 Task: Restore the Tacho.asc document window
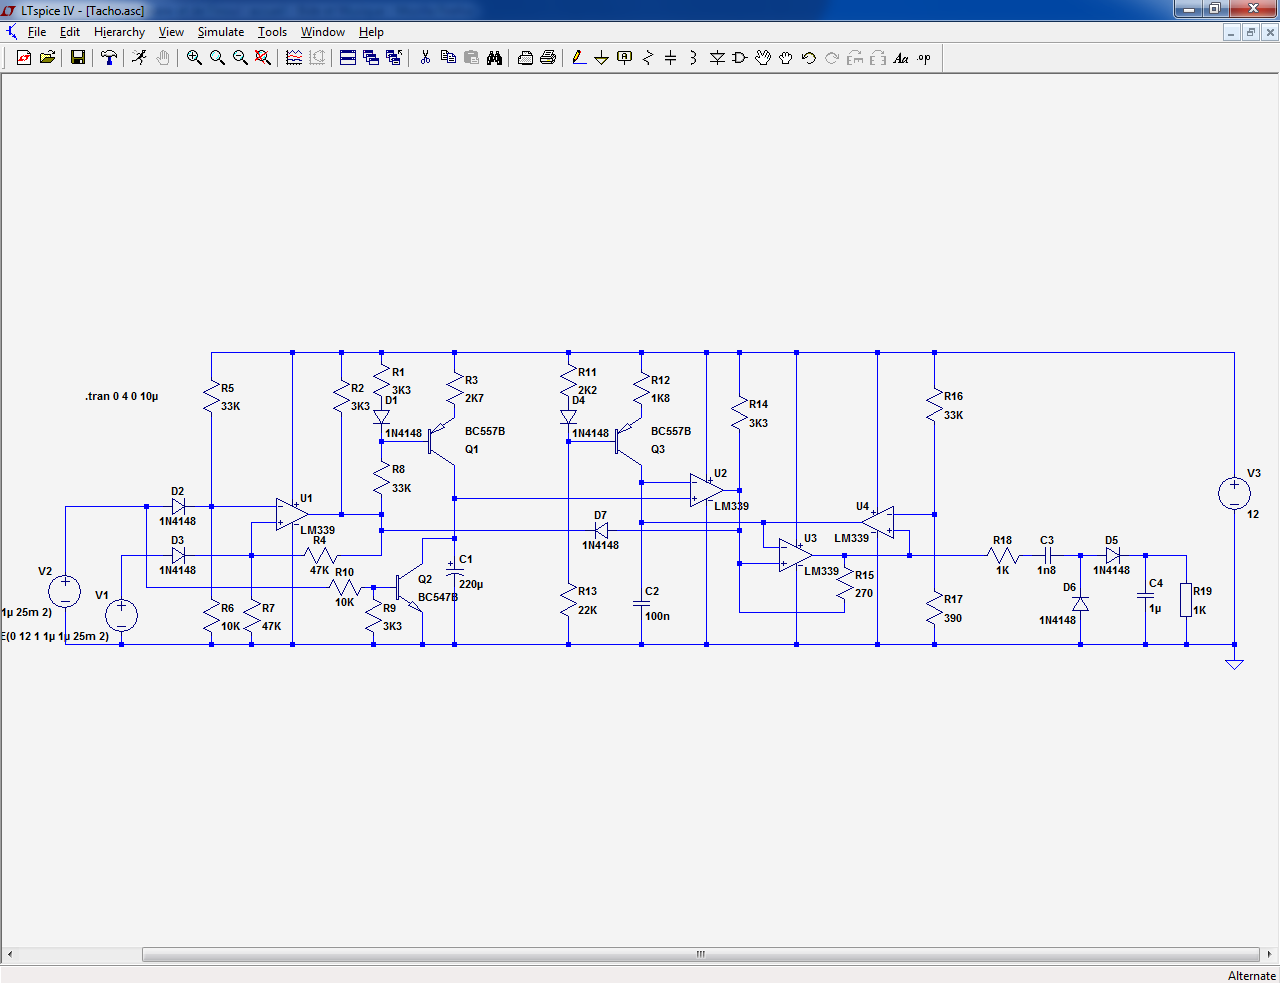coord(1250,32)
